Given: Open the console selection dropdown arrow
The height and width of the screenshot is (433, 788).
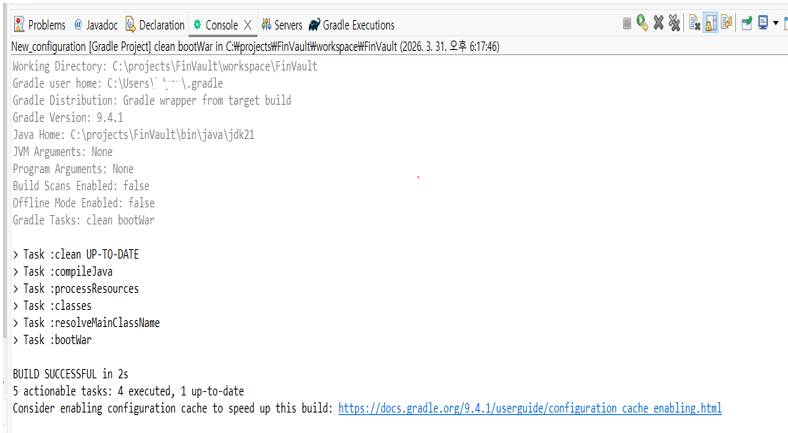Looking at the screenshot, I should pyautogui.click(x=775, y=23).
